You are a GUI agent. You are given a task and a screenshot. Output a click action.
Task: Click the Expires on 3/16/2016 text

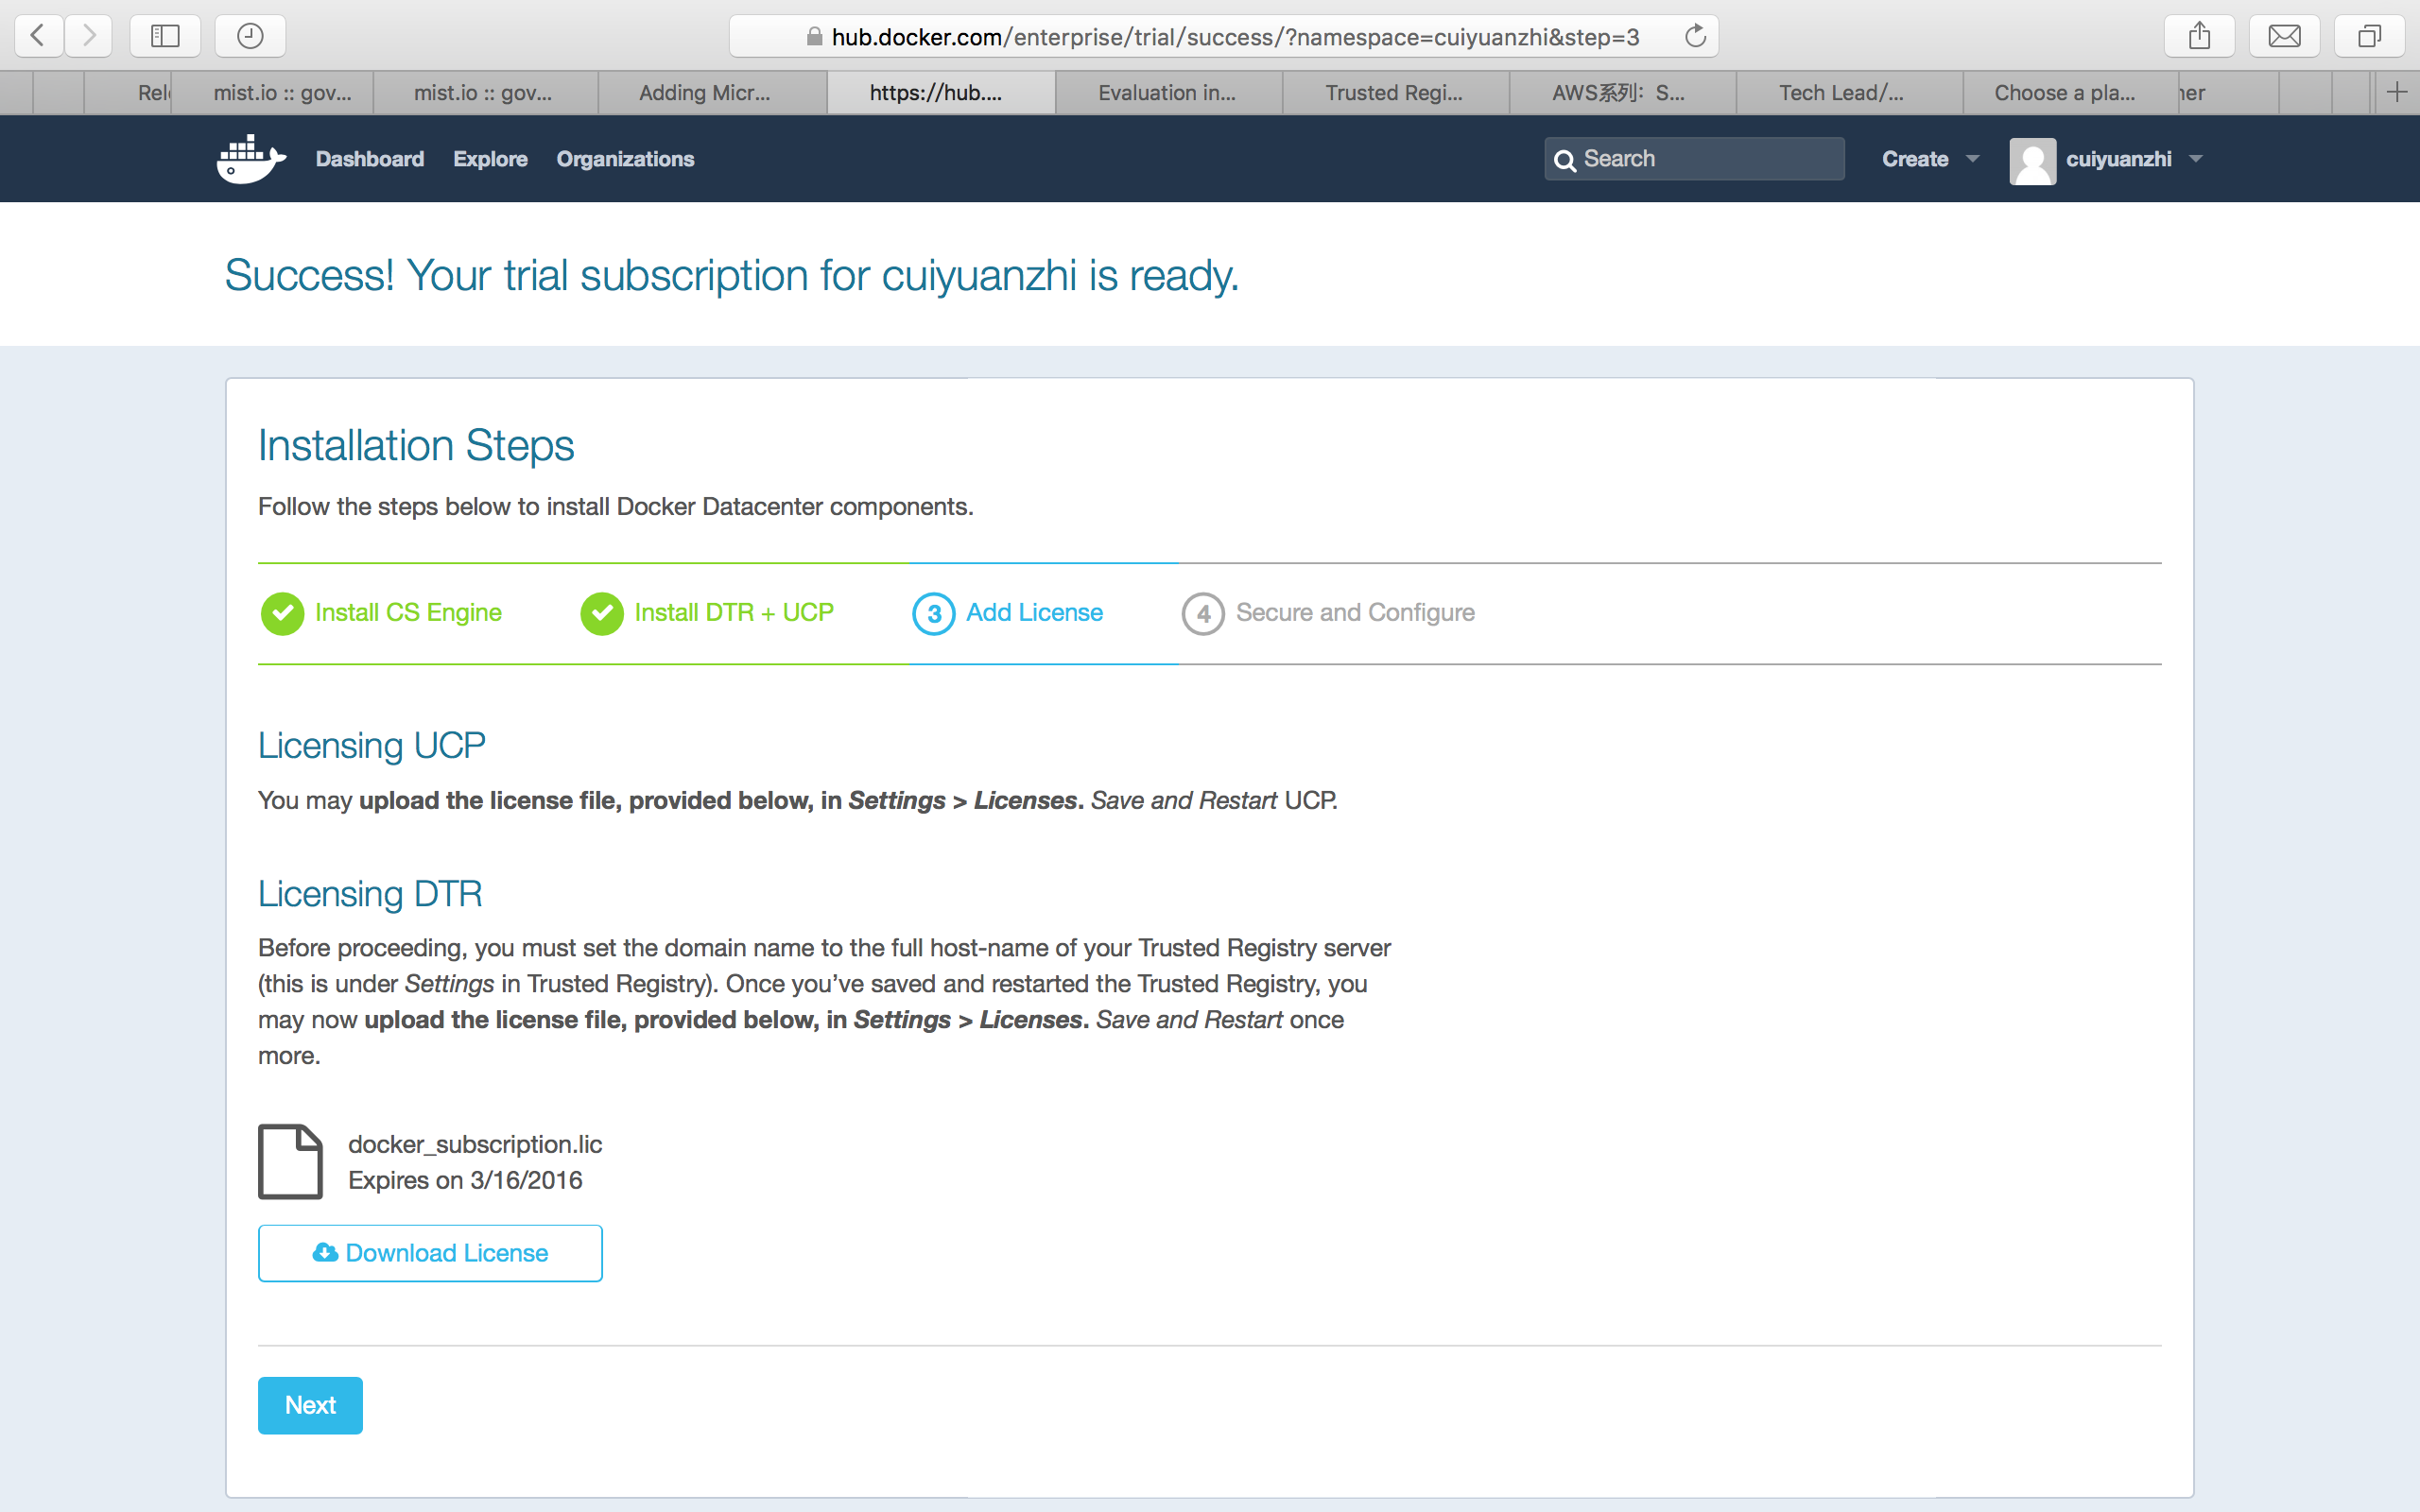coord(465,1180)
